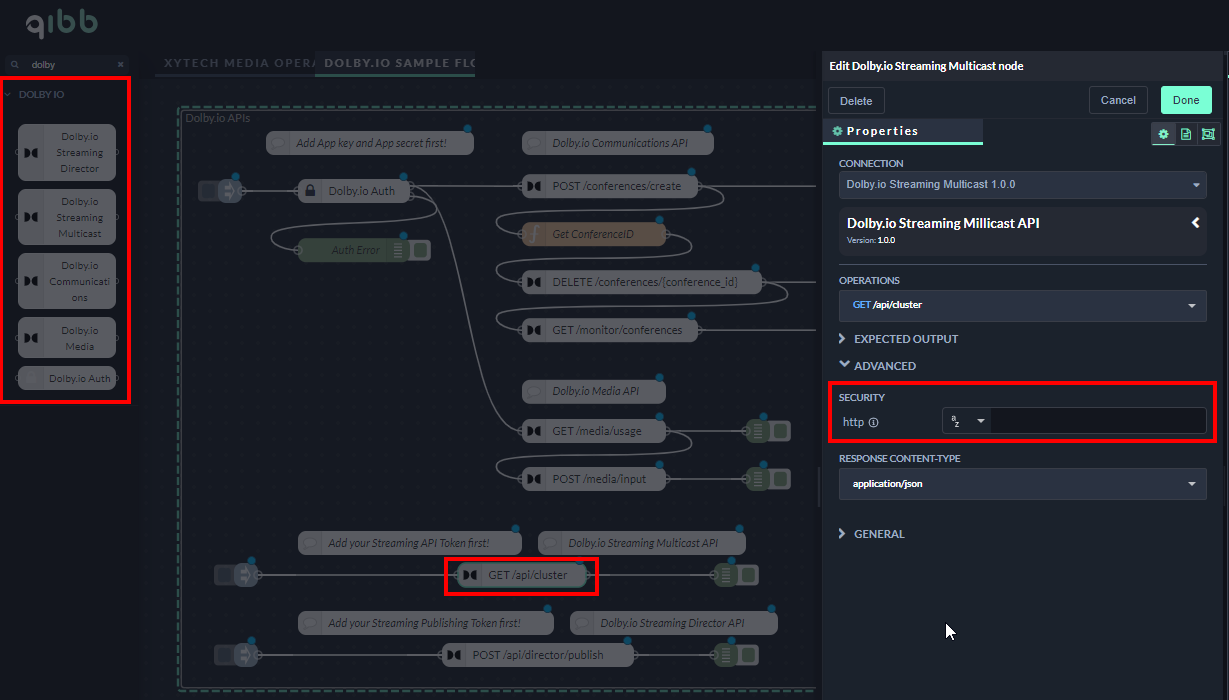Click the node properties gear icon
1229x700 pixels.
pyautogui.click(x=1163, y=133)
